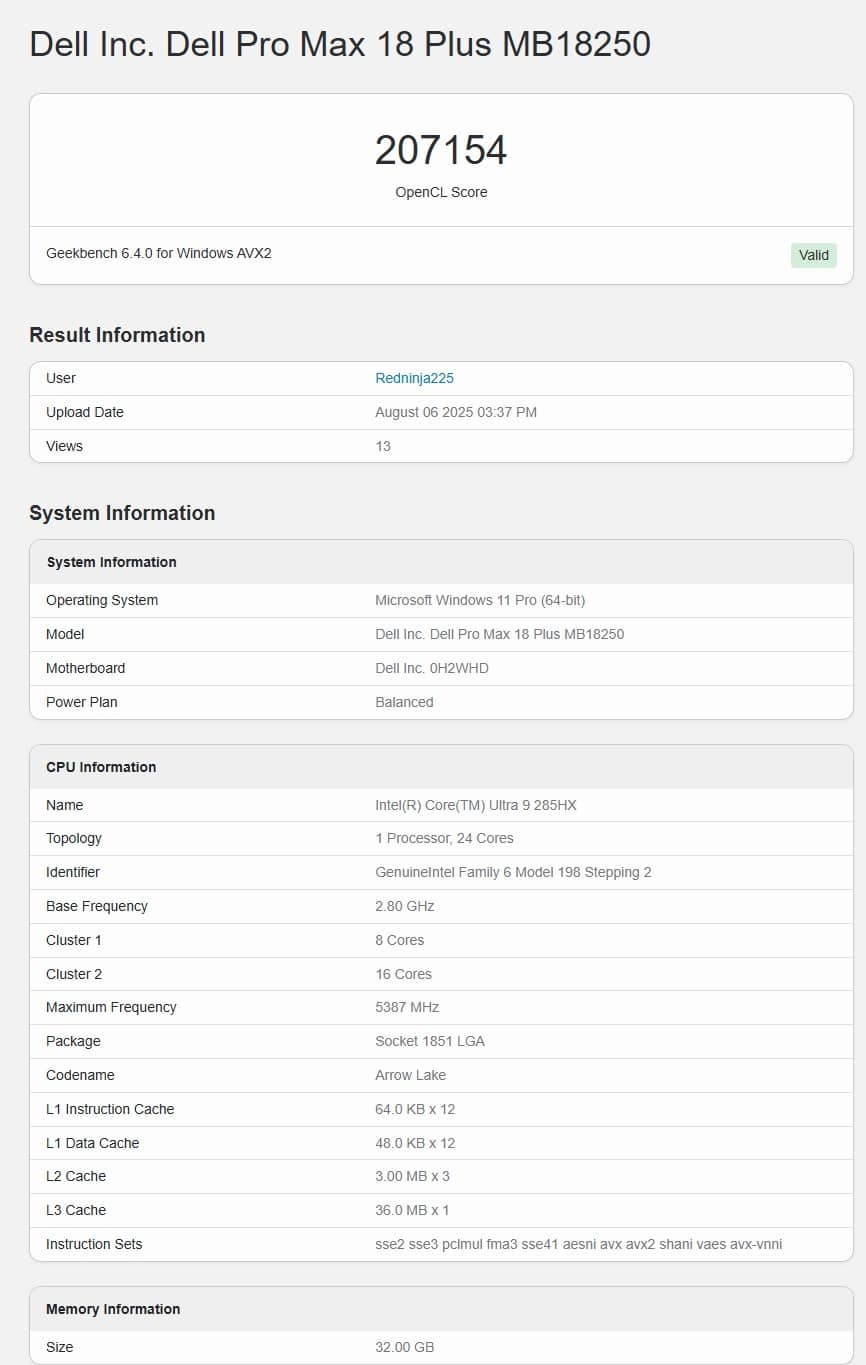Click the Result Information heading

(117, 335)
